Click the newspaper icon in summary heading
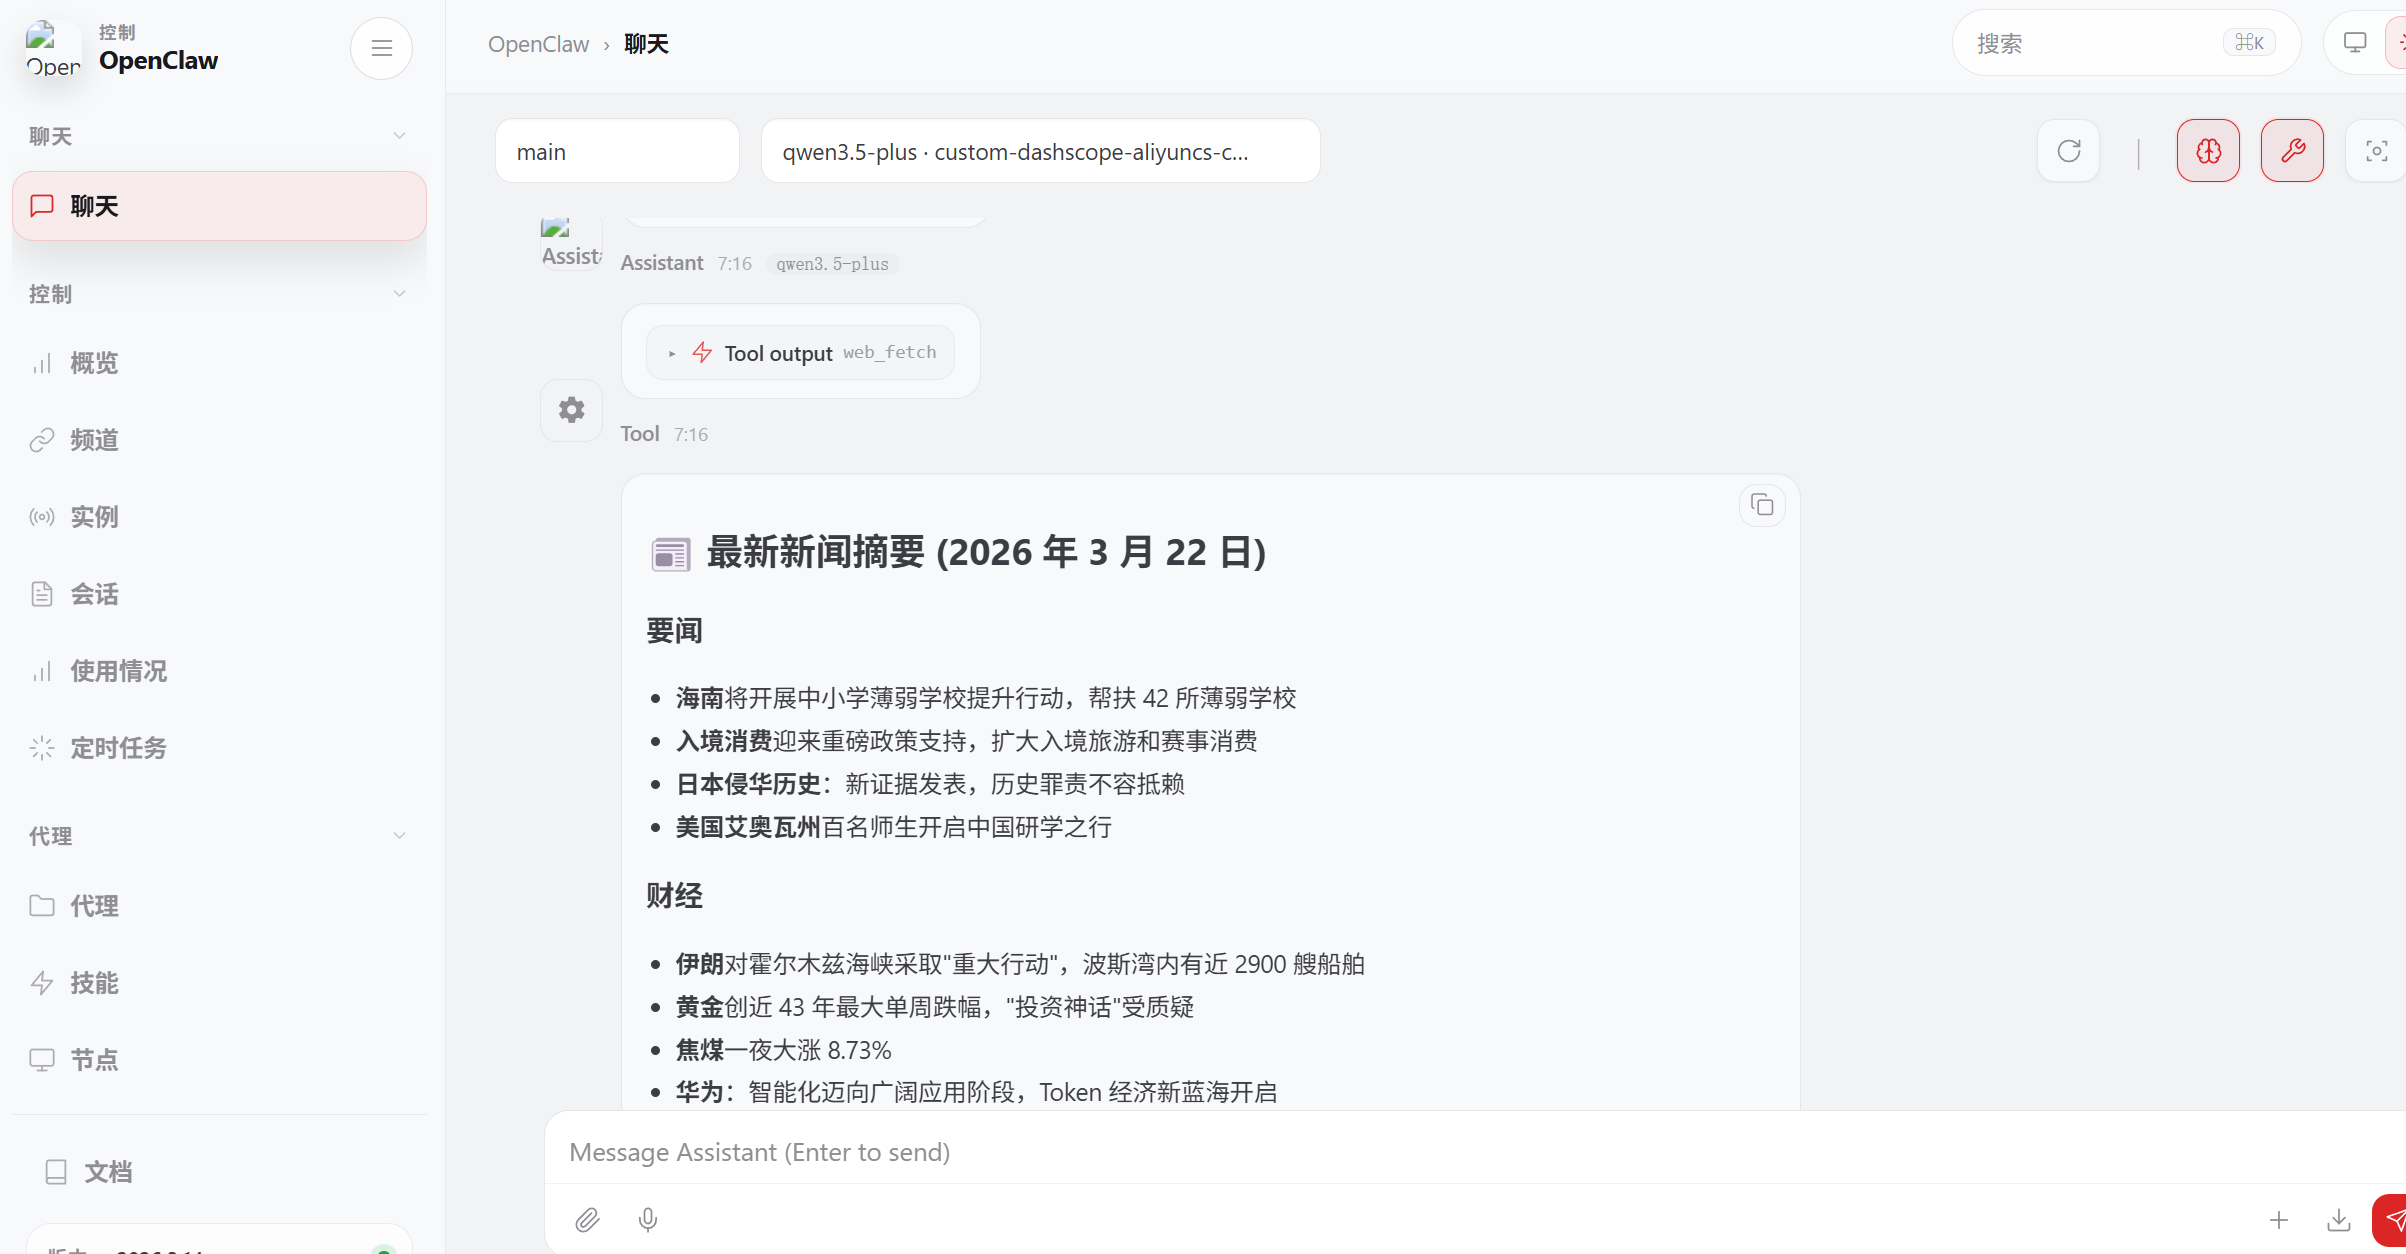Viewport: 2406px width, 1254px height. pos(671,554)
